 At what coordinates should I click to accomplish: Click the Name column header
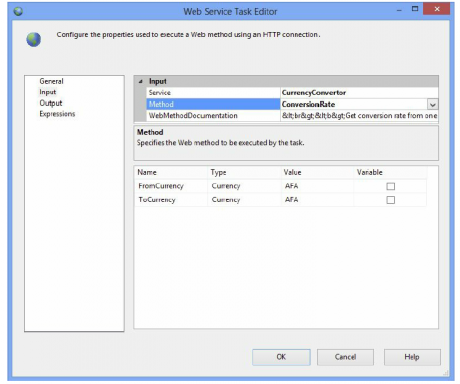click(147, 172)
